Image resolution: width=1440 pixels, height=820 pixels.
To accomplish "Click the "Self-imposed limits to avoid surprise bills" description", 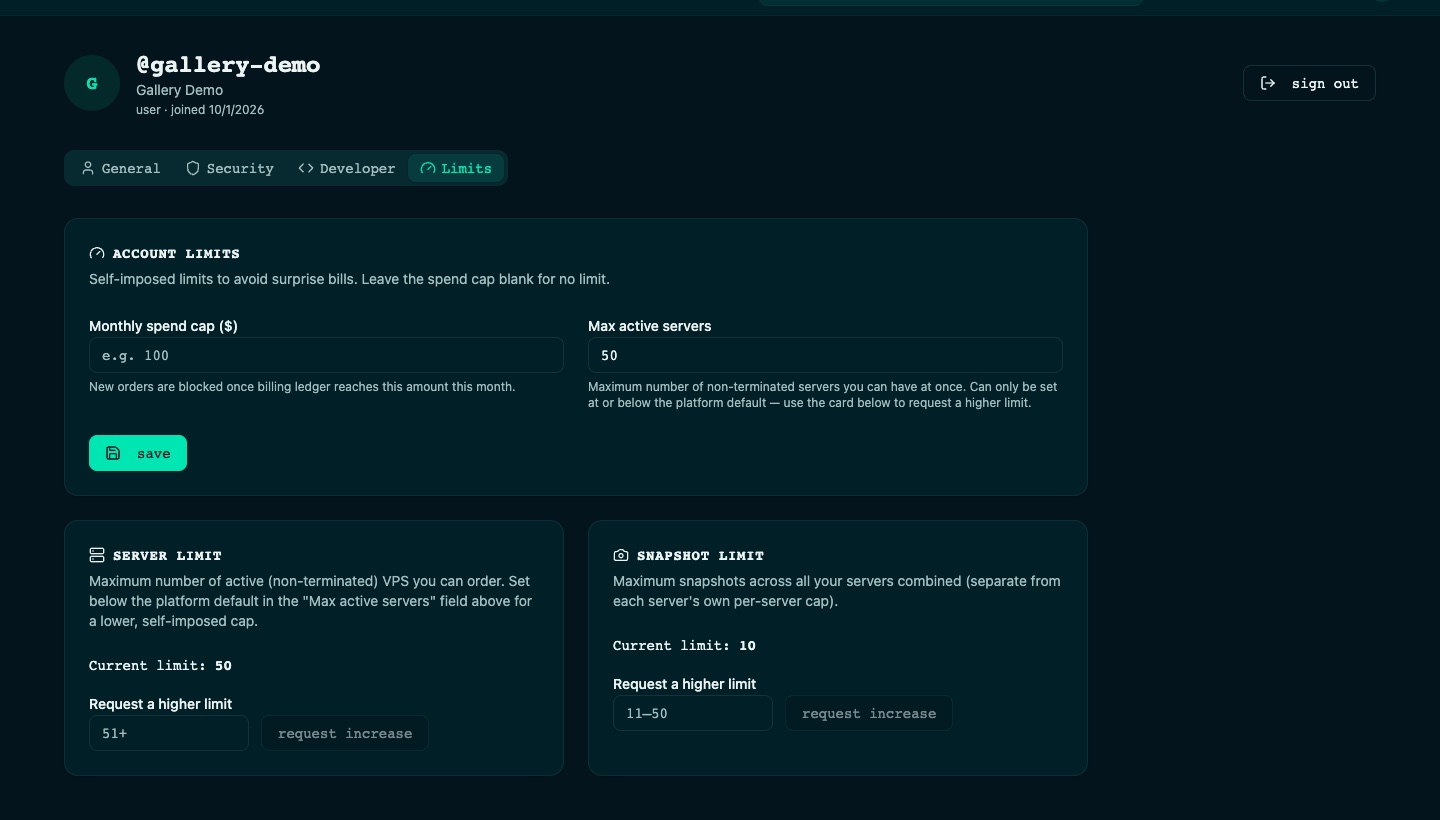I will 349,279.
